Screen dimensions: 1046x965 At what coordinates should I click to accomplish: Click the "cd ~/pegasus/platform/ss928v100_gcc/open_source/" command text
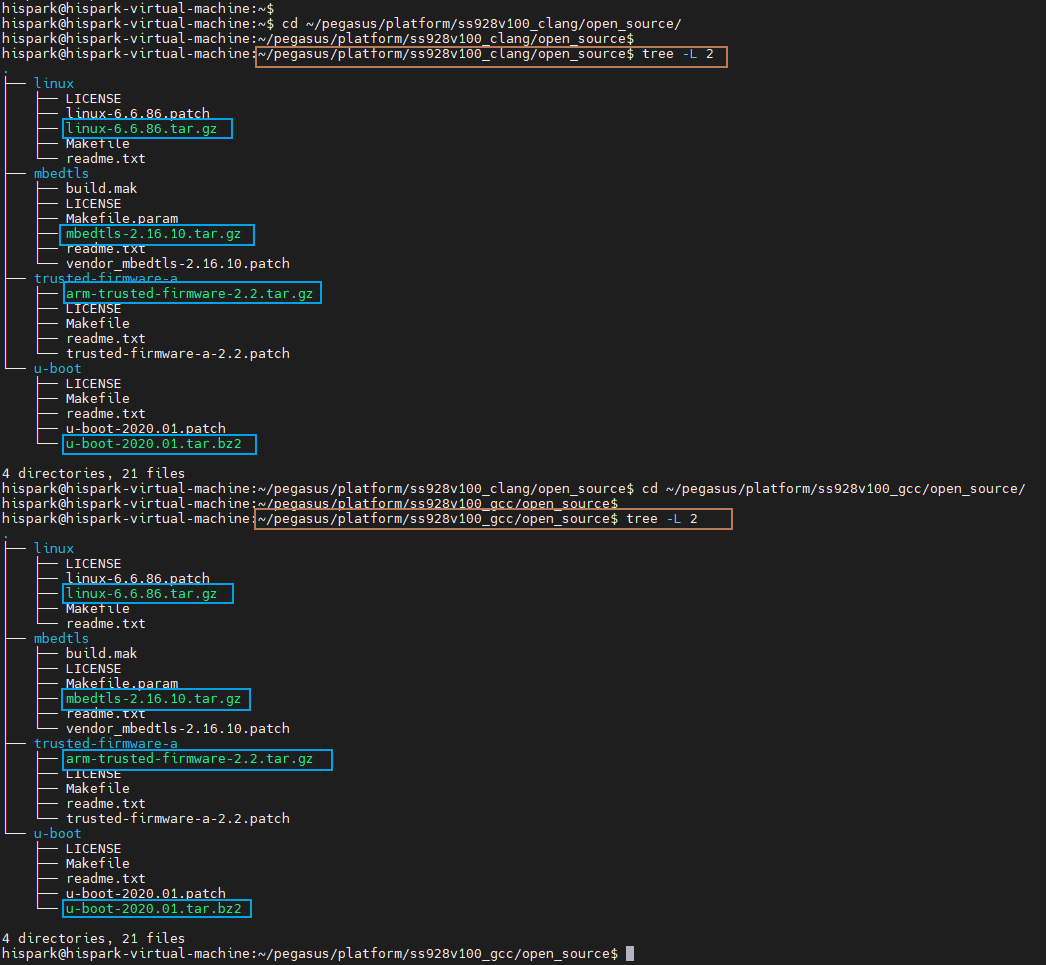(833, 489)
